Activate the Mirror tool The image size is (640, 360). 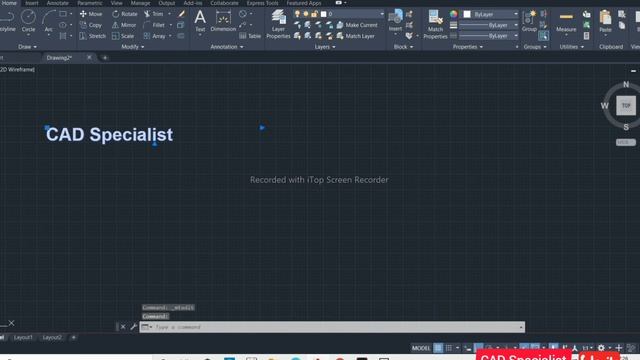(124, 25)
